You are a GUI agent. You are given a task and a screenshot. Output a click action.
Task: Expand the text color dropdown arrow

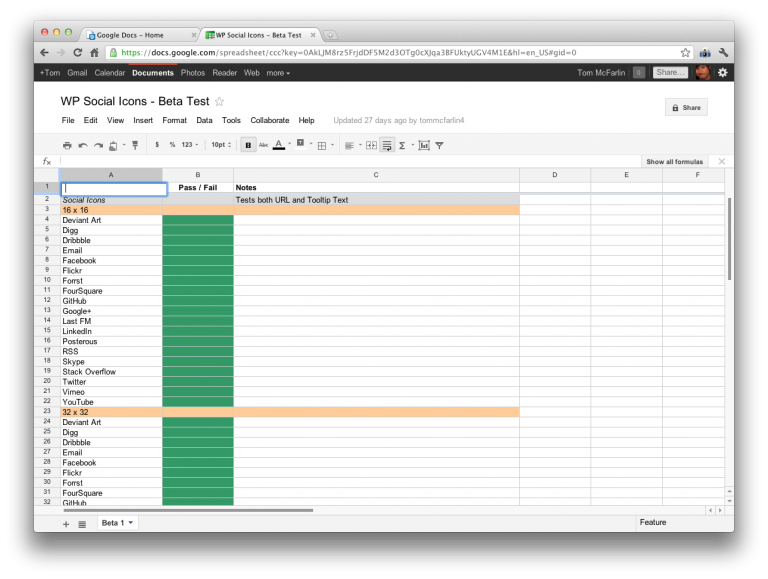pyautogui.click(x=289, y=144)
